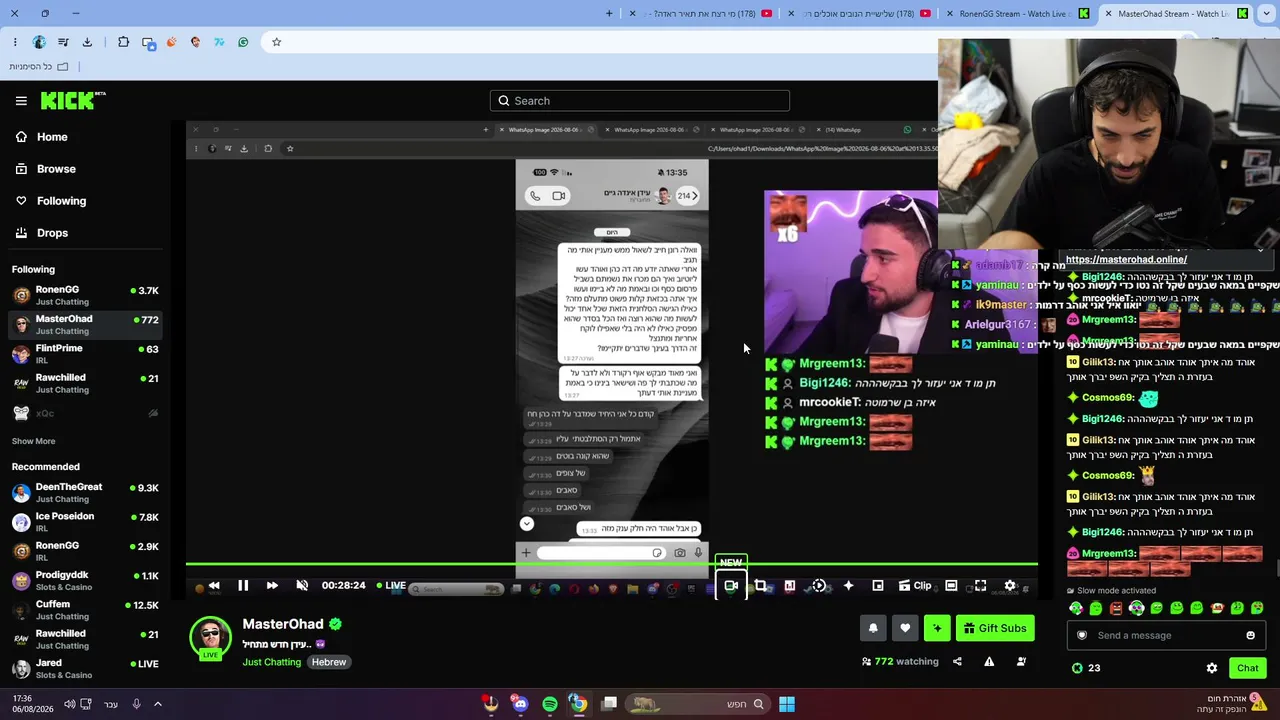This screenshot has height=720, width=1280.
Task: Toggle the follow heart button
Action: (905, 628)
